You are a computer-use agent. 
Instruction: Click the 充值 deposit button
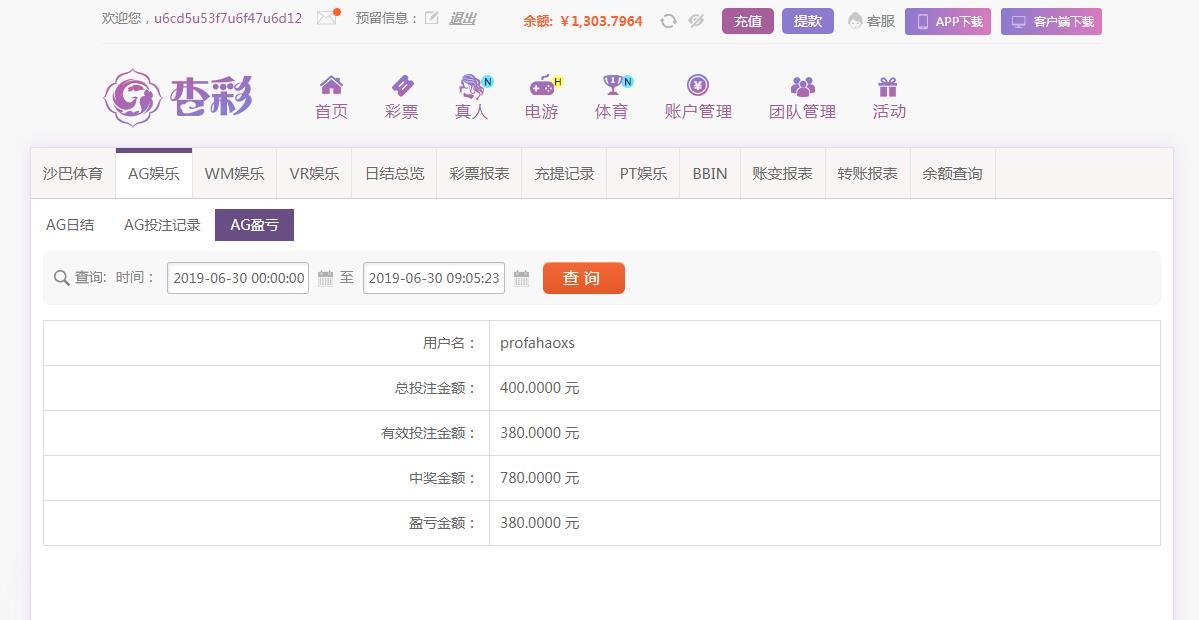tap(747, 21)
